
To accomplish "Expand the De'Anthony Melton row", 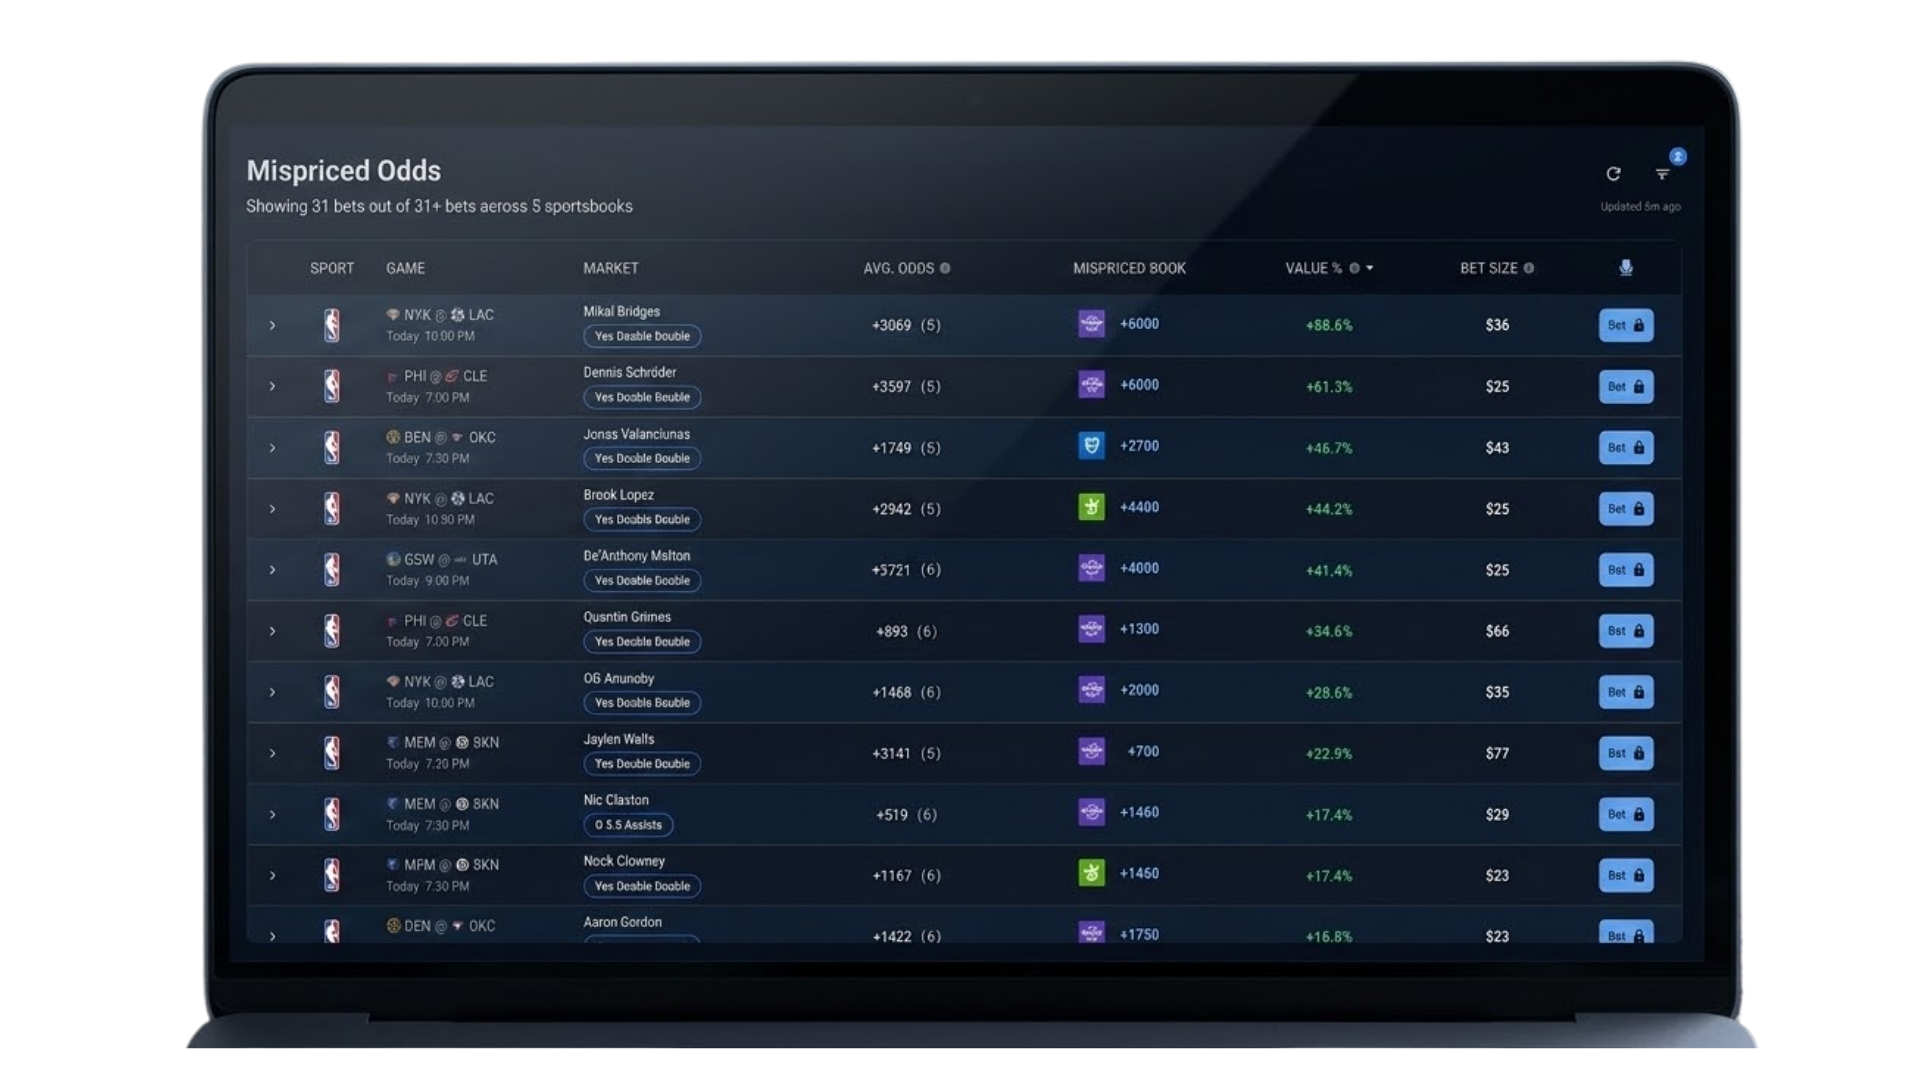I will click(272, 570).
